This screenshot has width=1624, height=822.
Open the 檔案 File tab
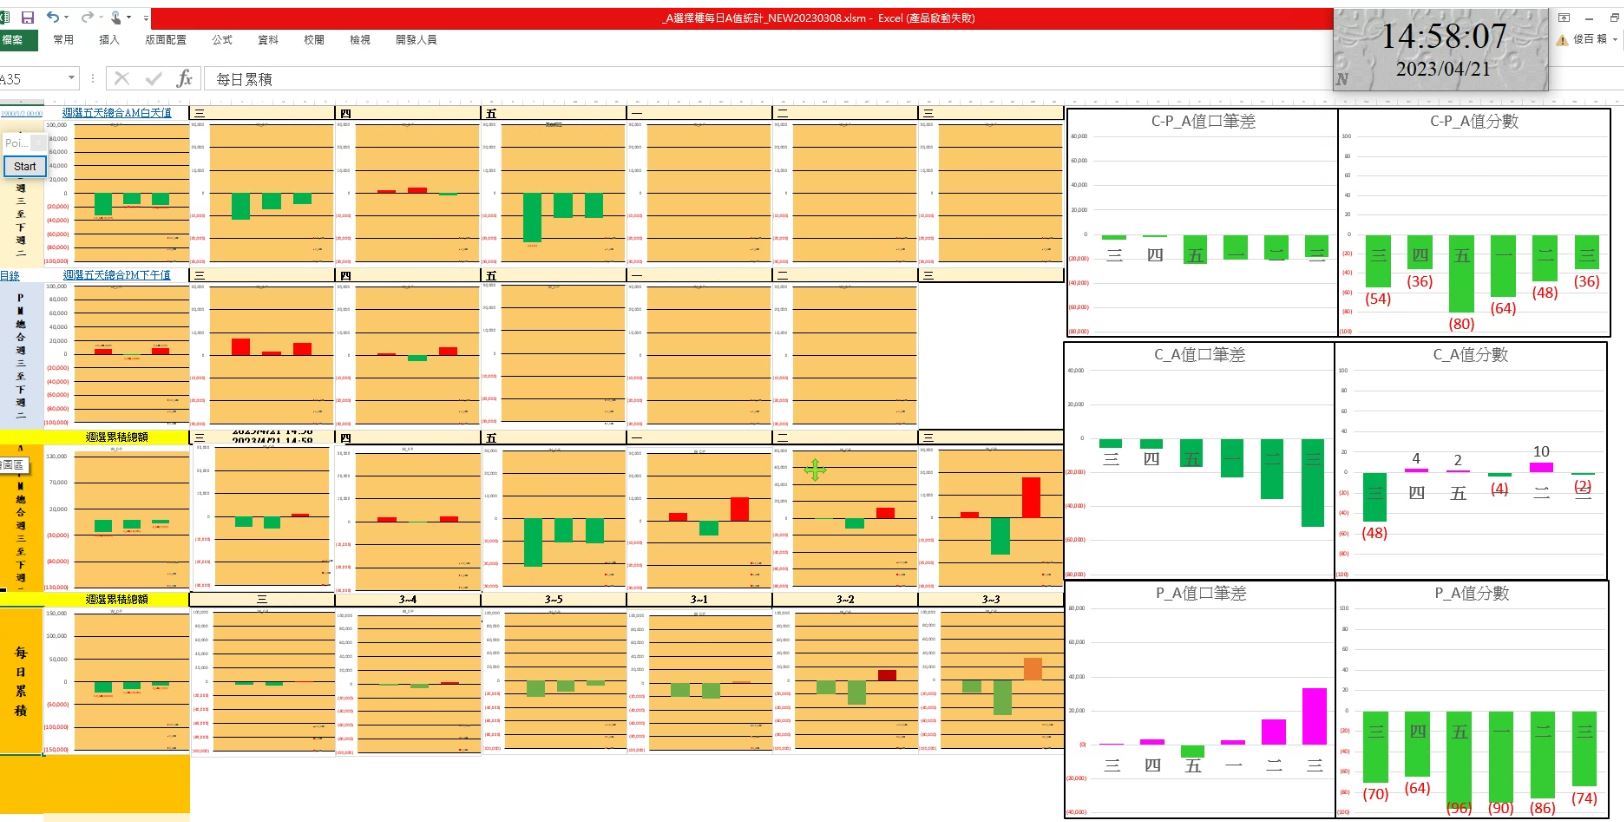tap(18, 40)
